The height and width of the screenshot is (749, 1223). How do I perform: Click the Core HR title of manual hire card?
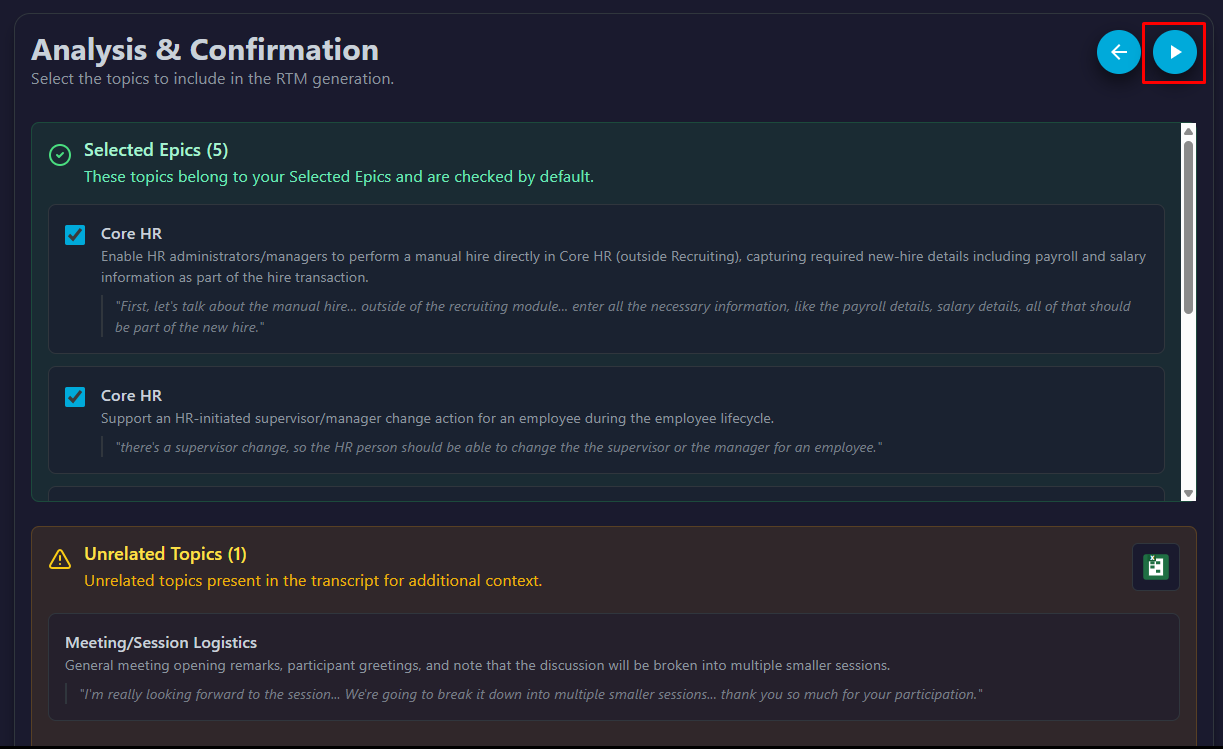click(131, 234)
